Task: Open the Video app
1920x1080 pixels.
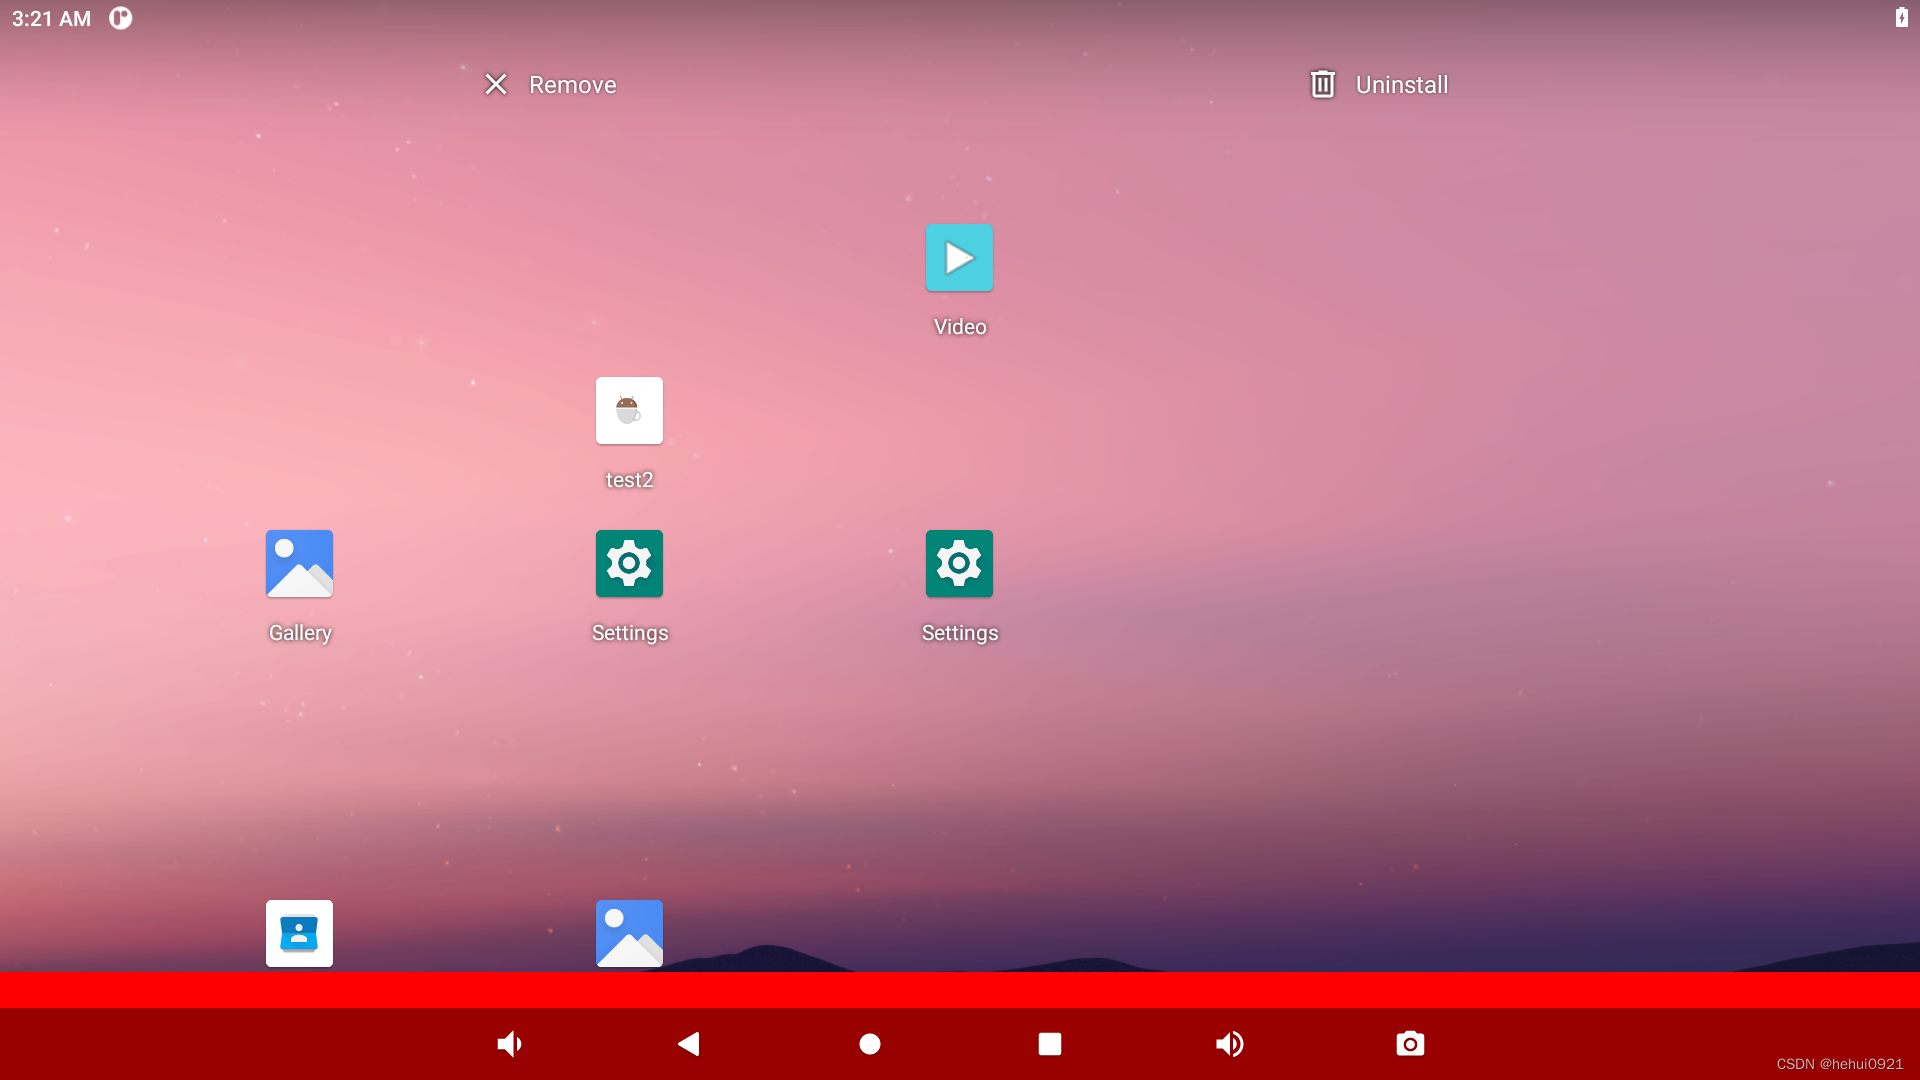Action: click(x=959, y=258)
